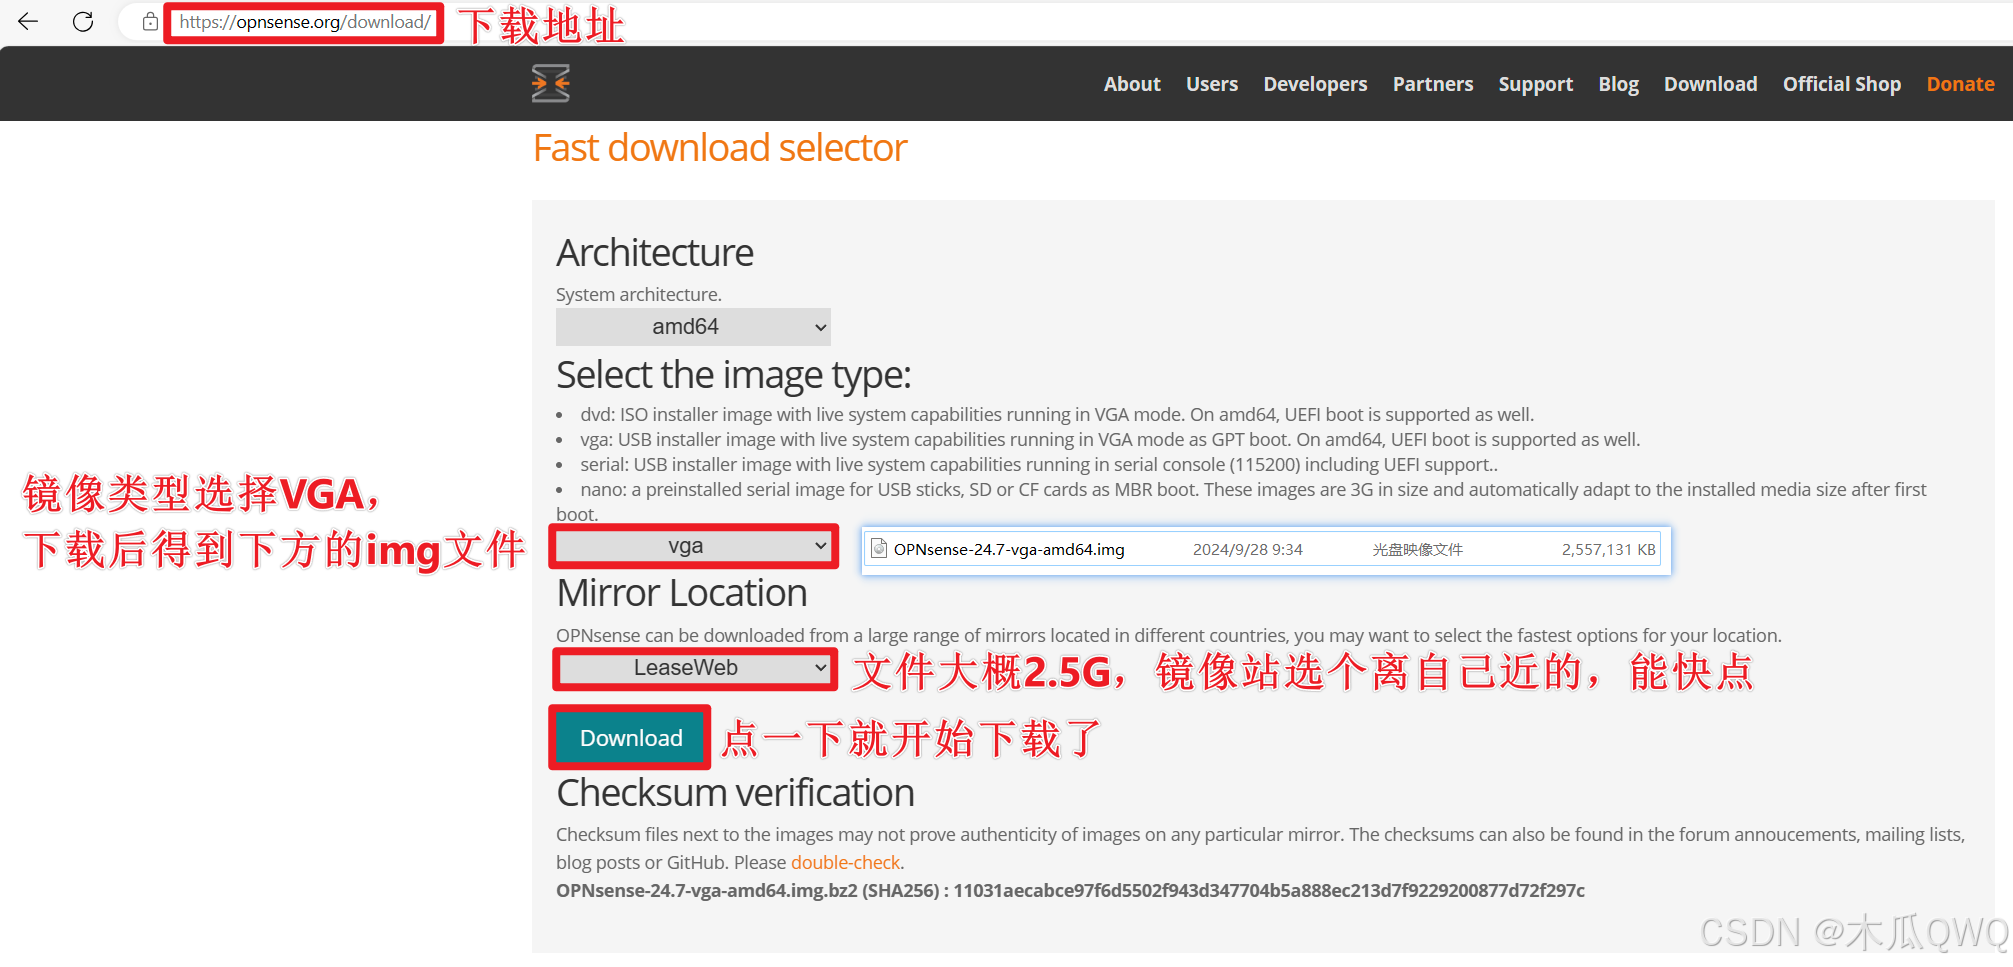Visit the Official Shop link

point(1841,84)
